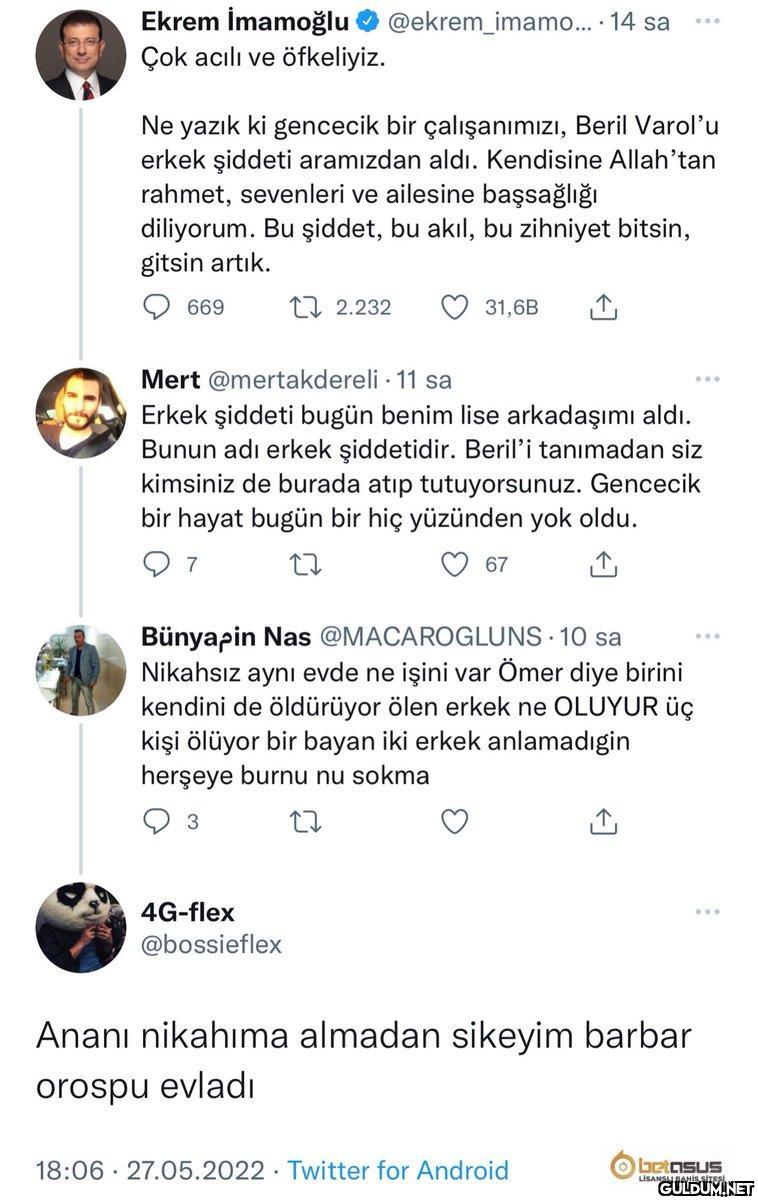Open the 4G-flex panda avatar
758x1200 pixels.
coord(81,928)
